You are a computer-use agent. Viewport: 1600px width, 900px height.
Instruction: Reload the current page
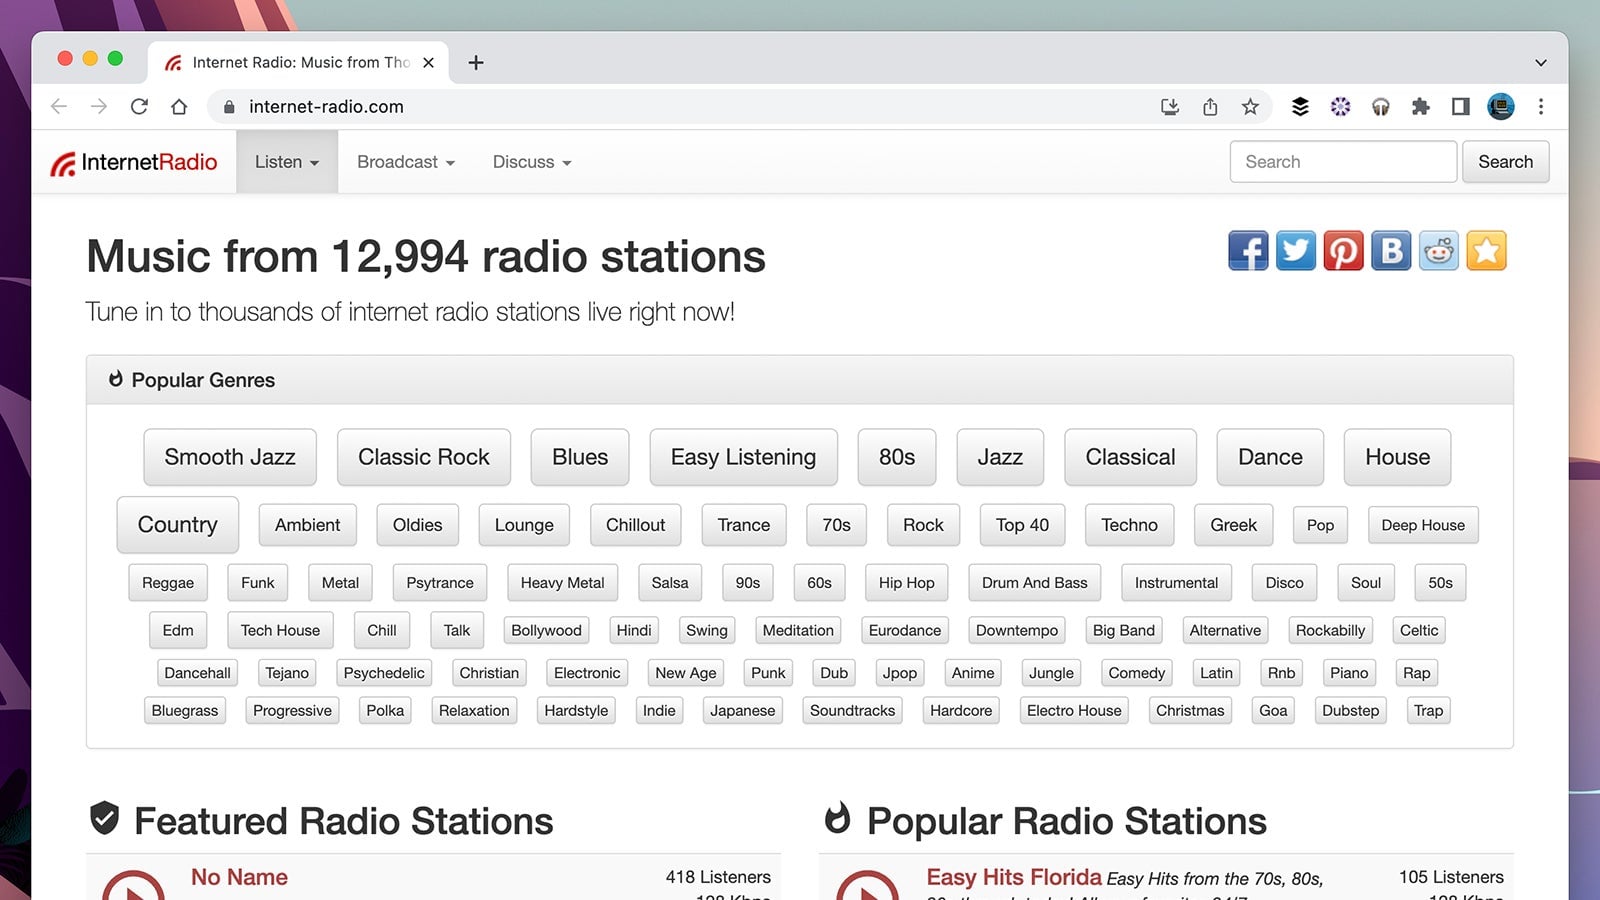pyautogui.click(x=139, y=106)
